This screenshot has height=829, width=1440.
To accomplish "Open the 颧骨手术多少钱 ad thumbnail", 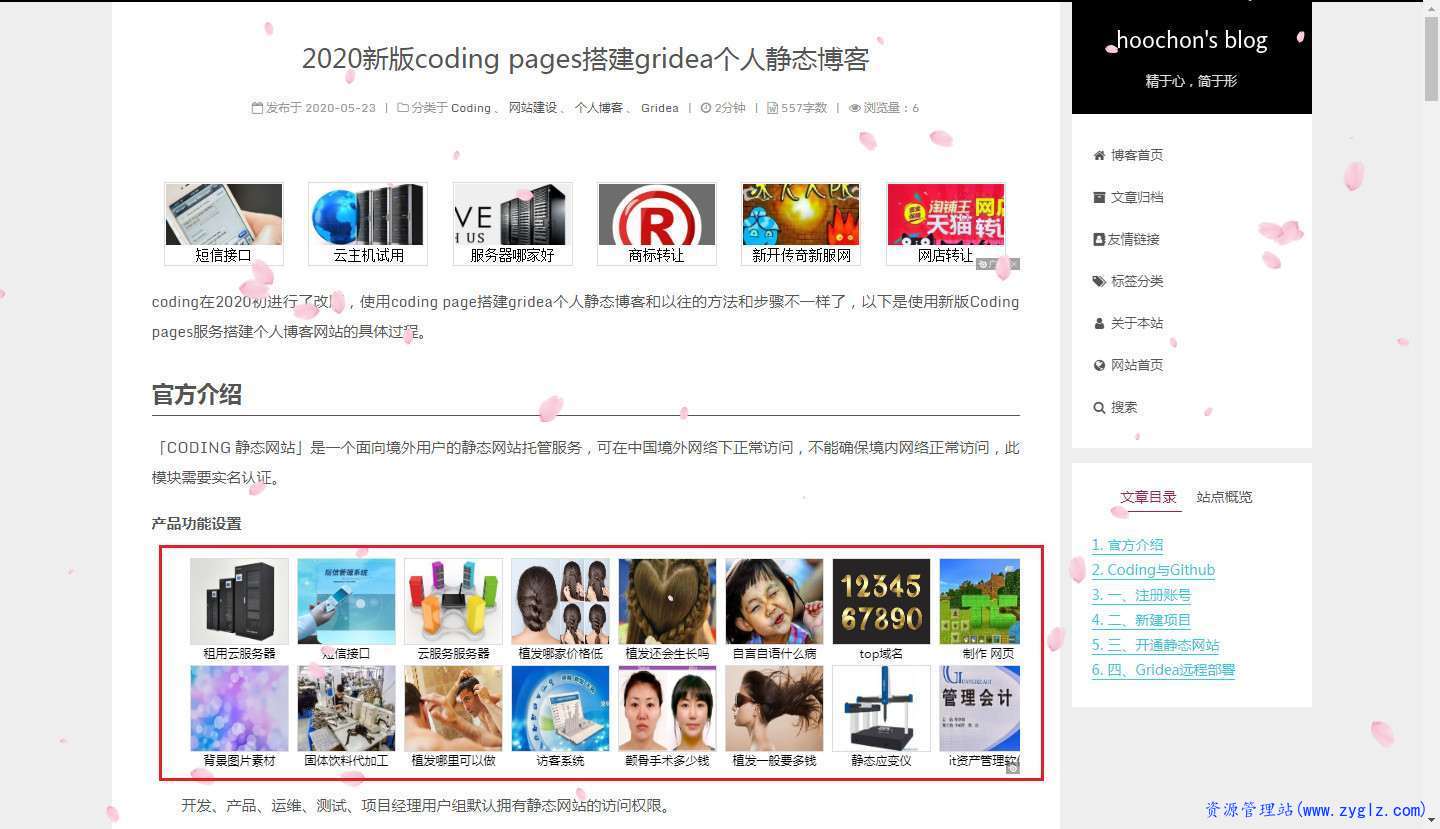I will click(667, 717).
